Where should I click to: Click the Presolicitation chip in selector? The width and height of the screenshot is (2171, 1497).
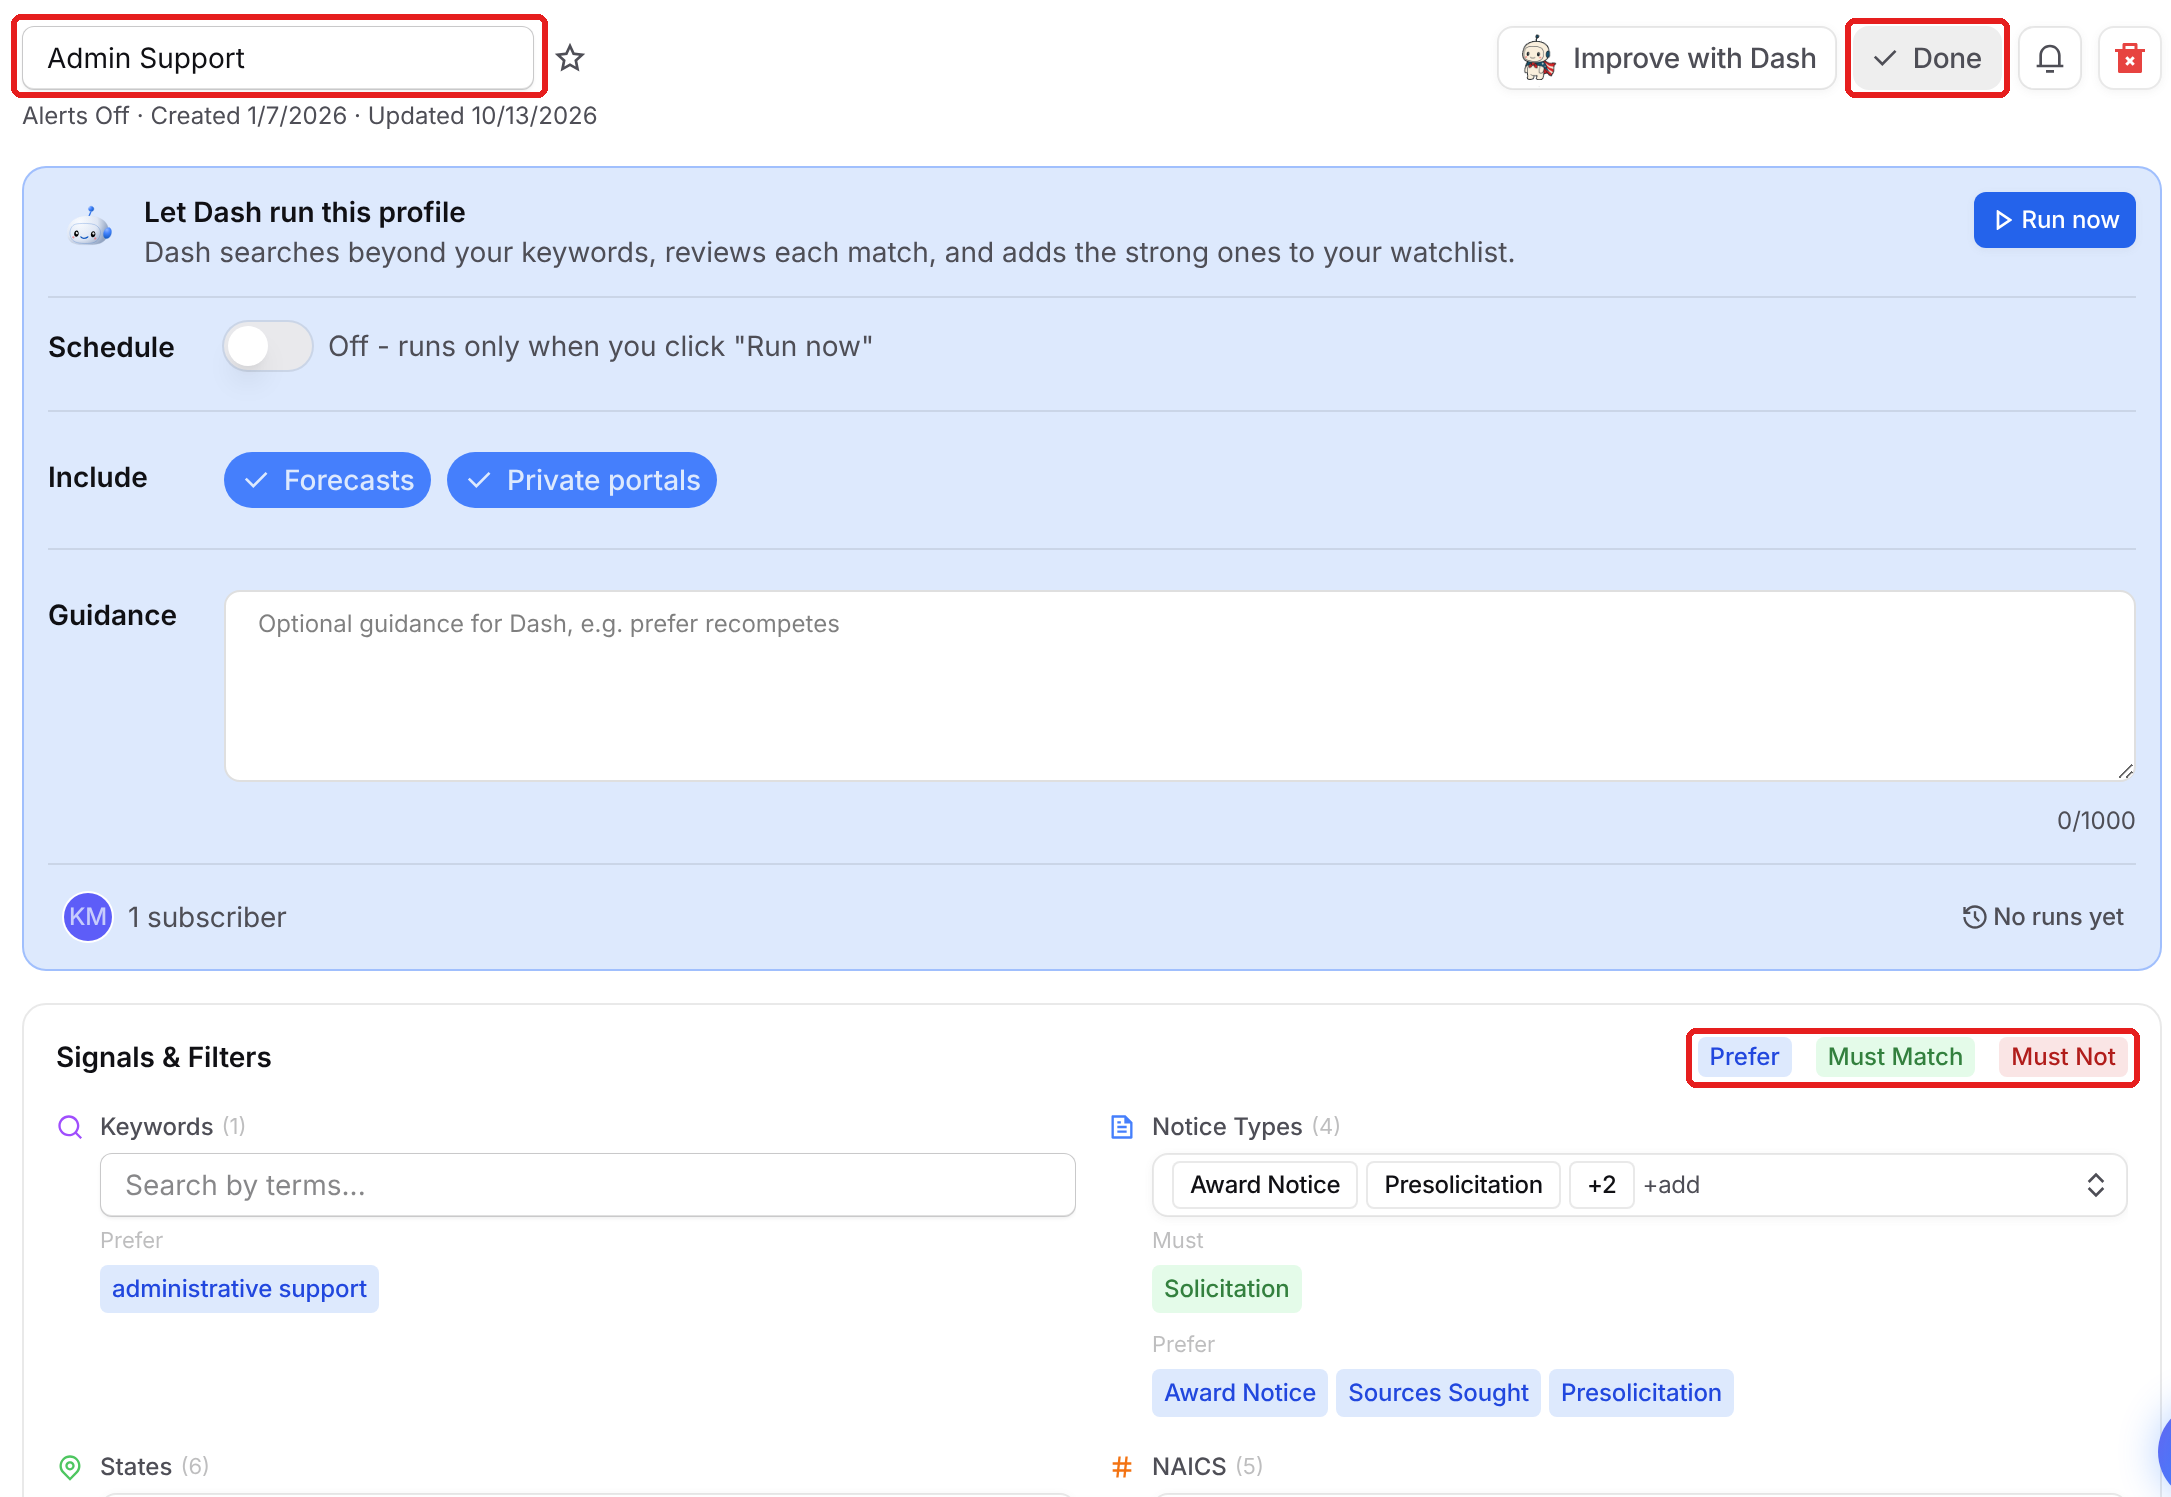(1463, 1185)
